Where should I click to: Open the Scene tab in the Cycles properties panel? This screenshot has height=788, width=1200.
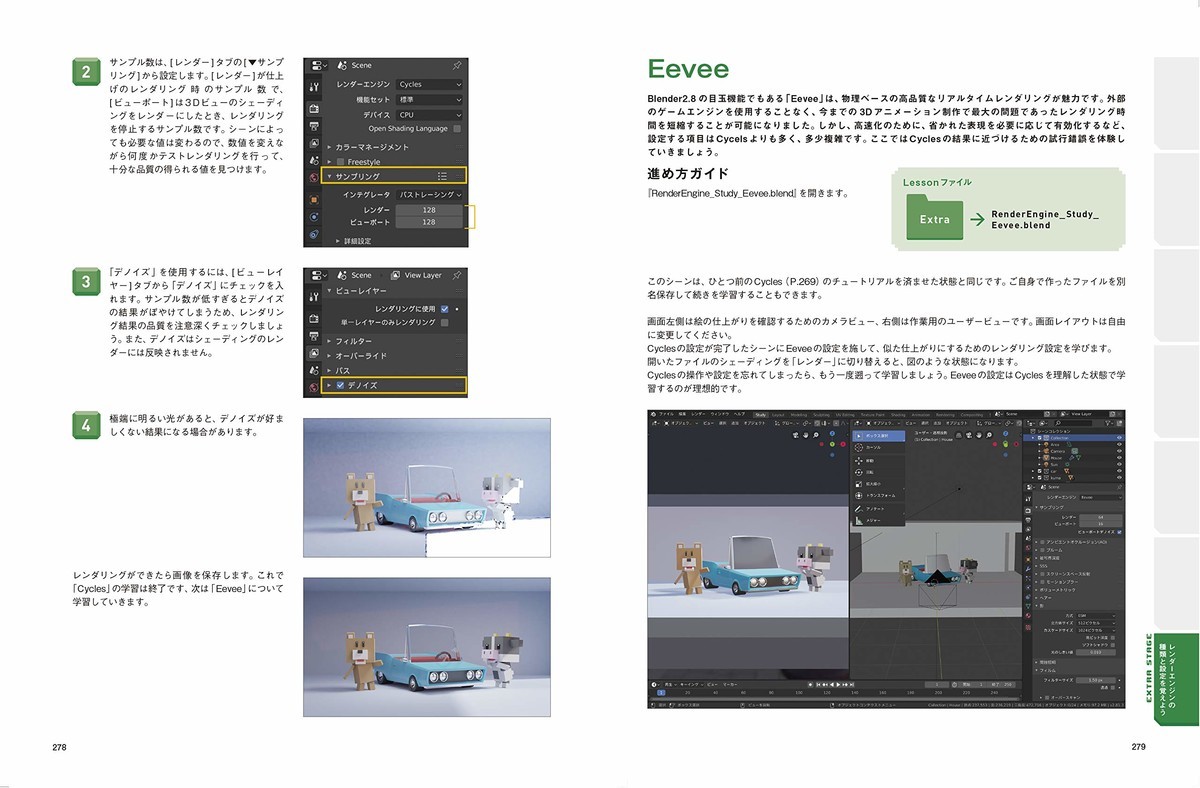(314, 160)
